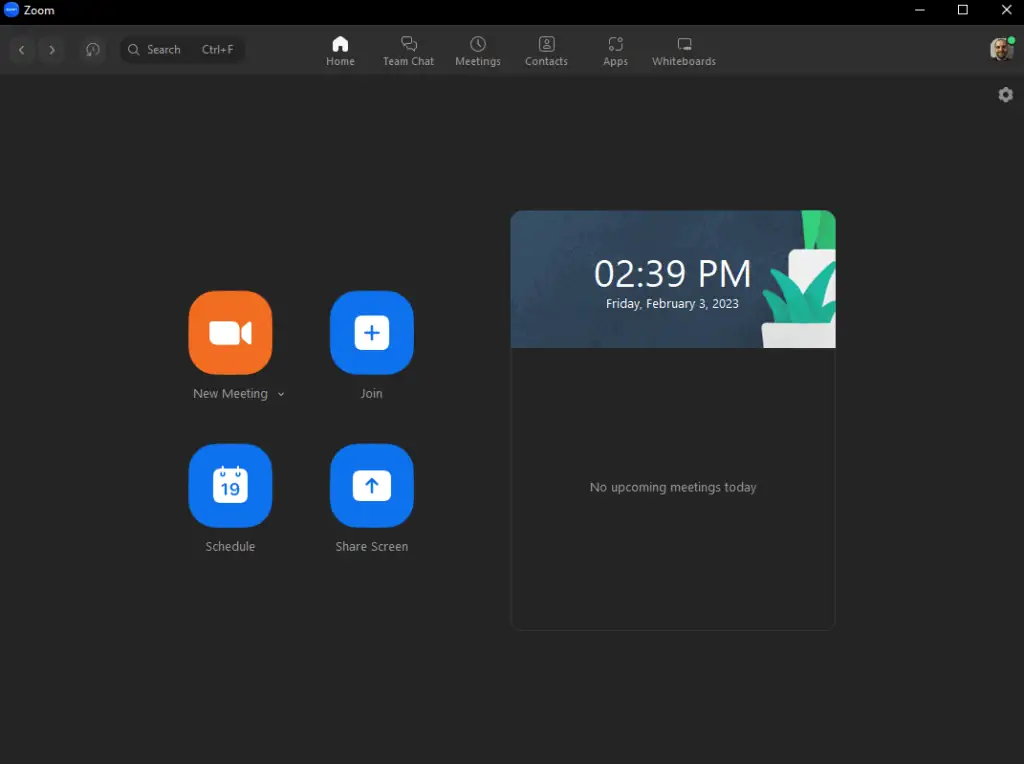This screenshot has width=1024, height=764.
Task: Open the Schedule calendar icon
Action: [x=230, y=486]
